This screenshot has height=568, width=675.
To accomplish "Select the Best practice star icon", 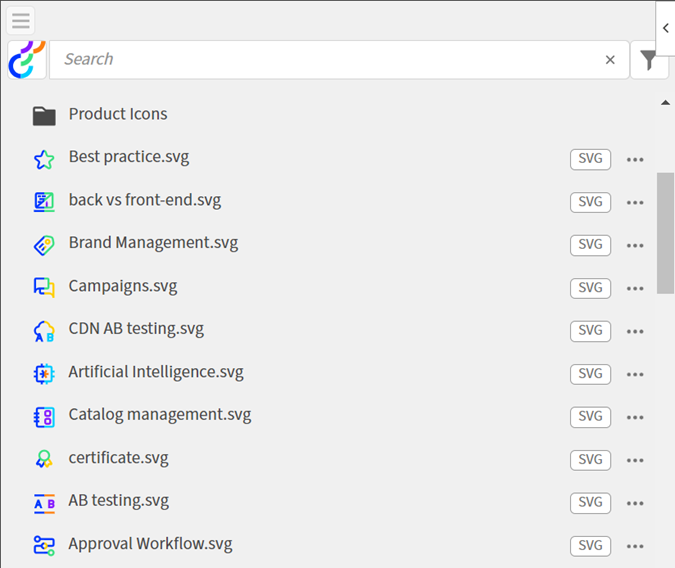I will [x=44, y=159].
